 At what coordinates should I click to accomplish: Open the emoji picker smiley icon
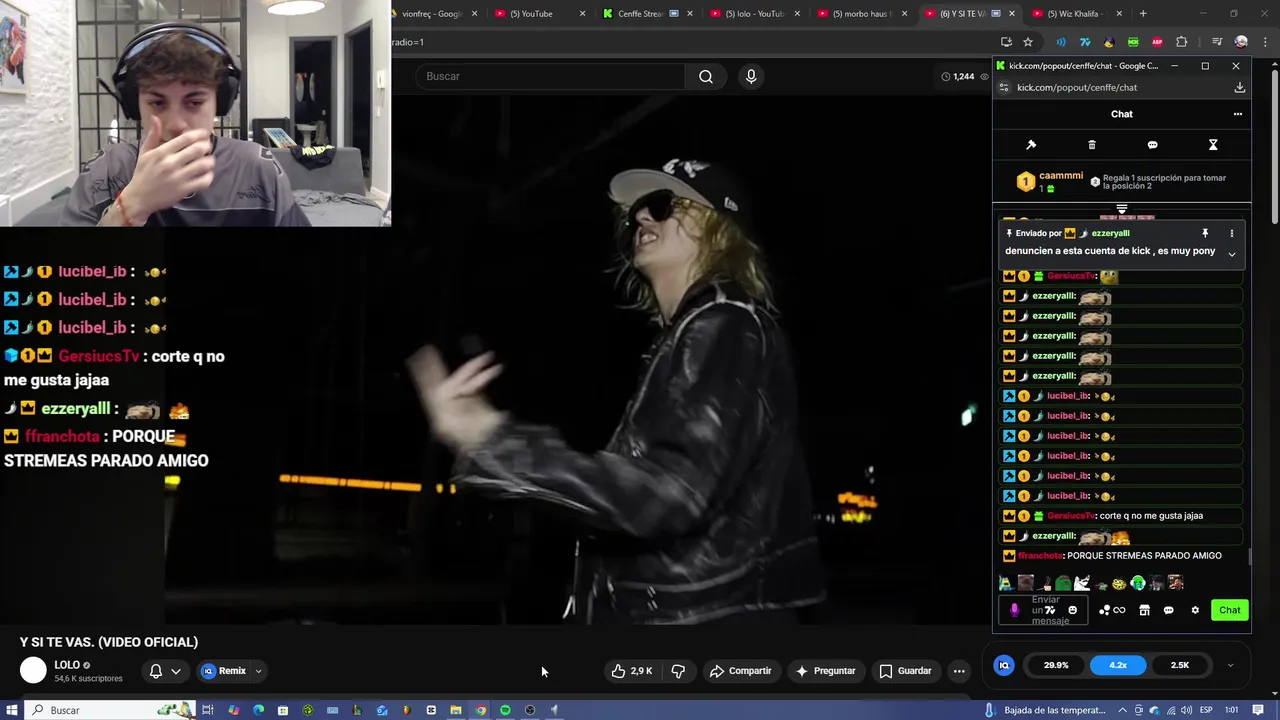coord(1073,610)
